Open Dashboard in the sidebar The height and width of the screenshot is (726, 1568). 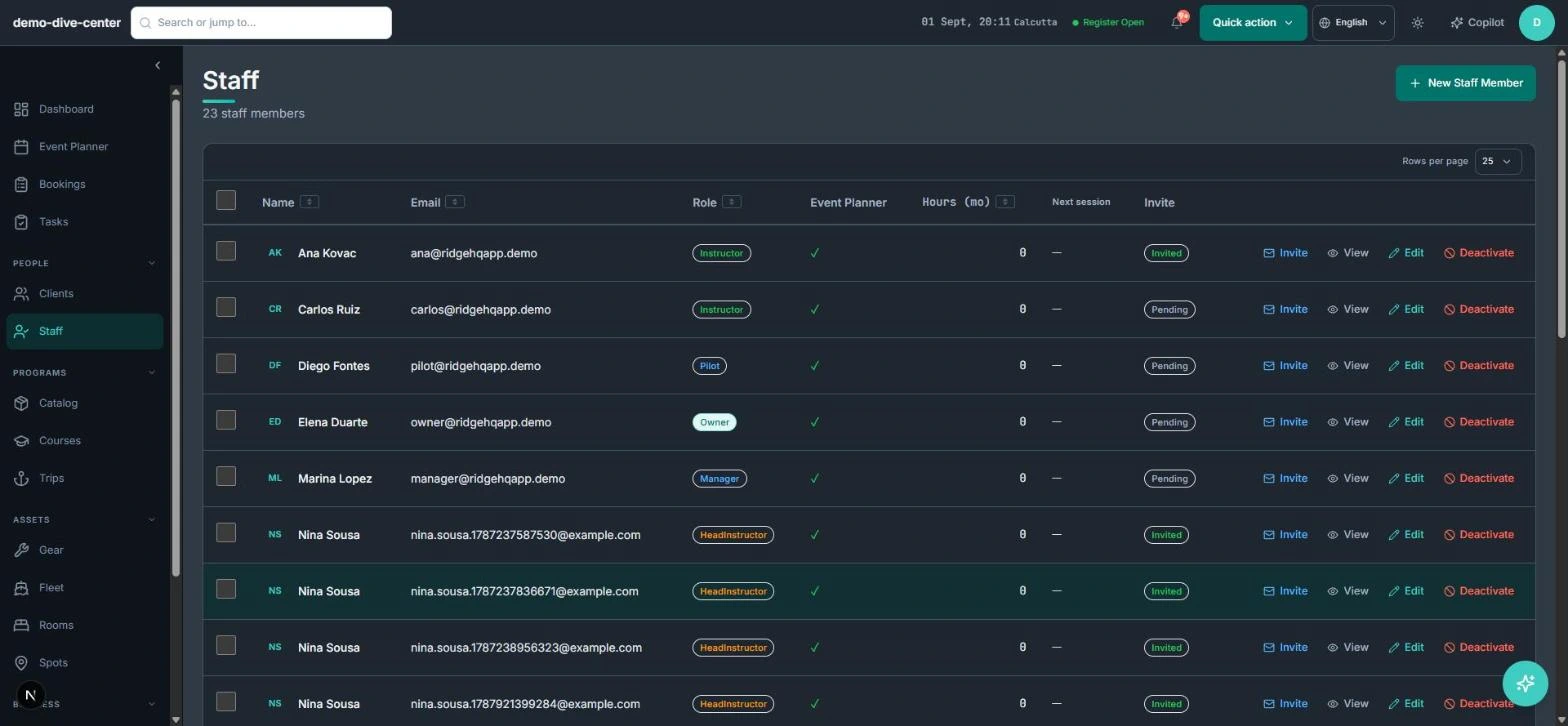coord(85,109)
